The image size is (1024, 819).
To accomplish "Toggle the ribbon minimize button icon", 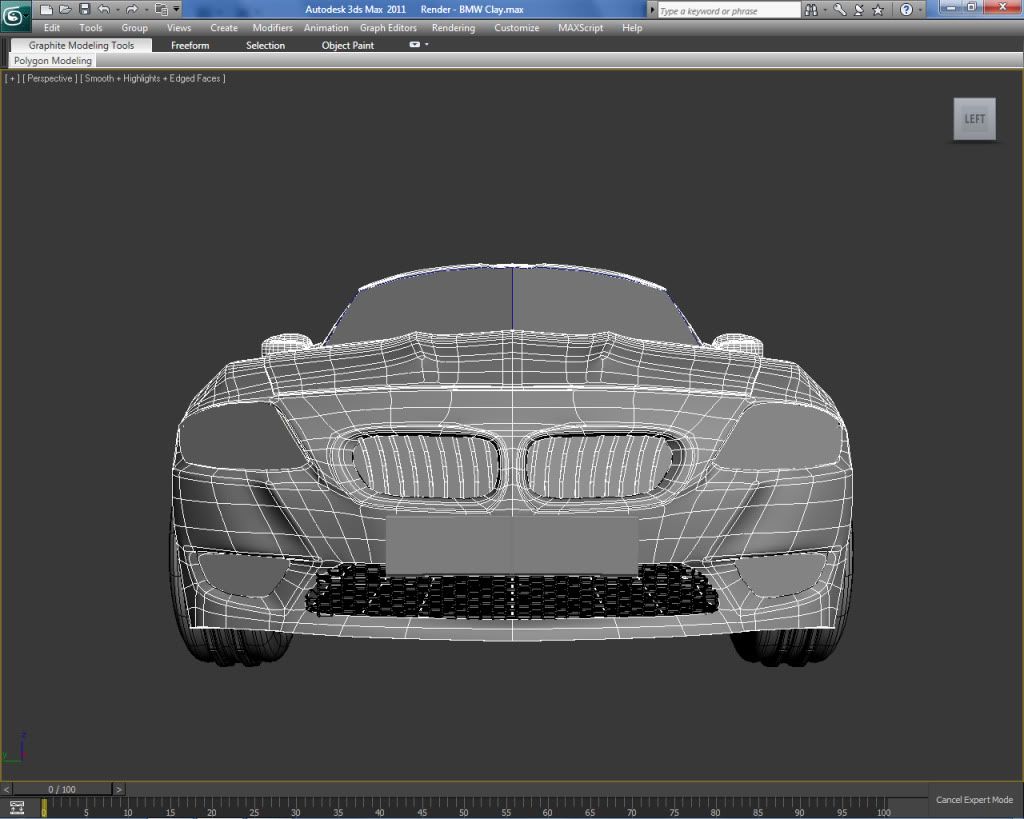I will (415, 44).
